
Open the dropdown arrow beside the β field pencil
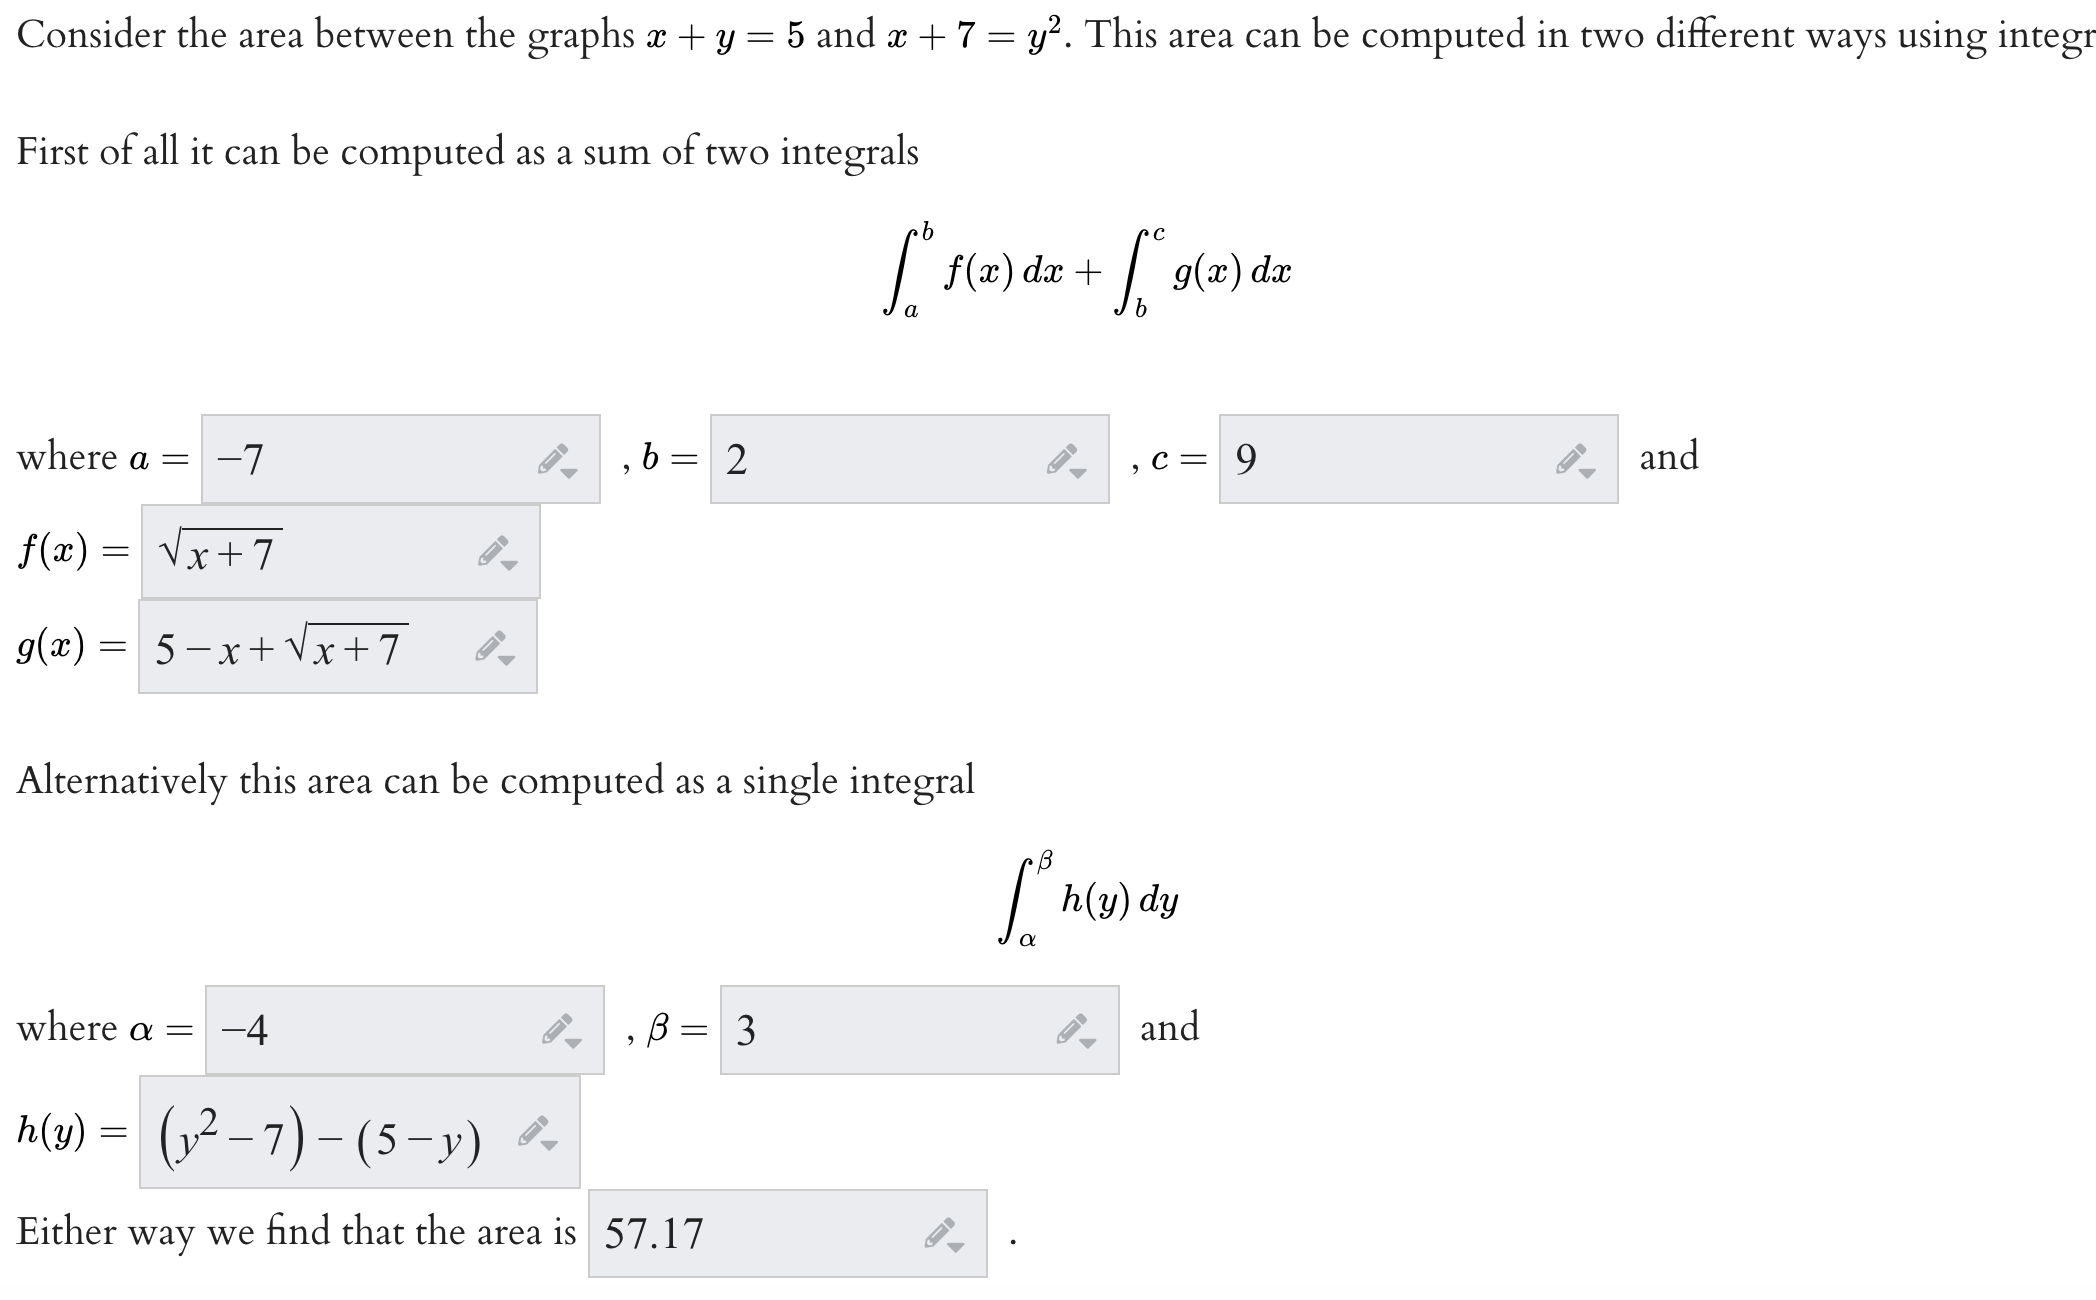1087,1042
